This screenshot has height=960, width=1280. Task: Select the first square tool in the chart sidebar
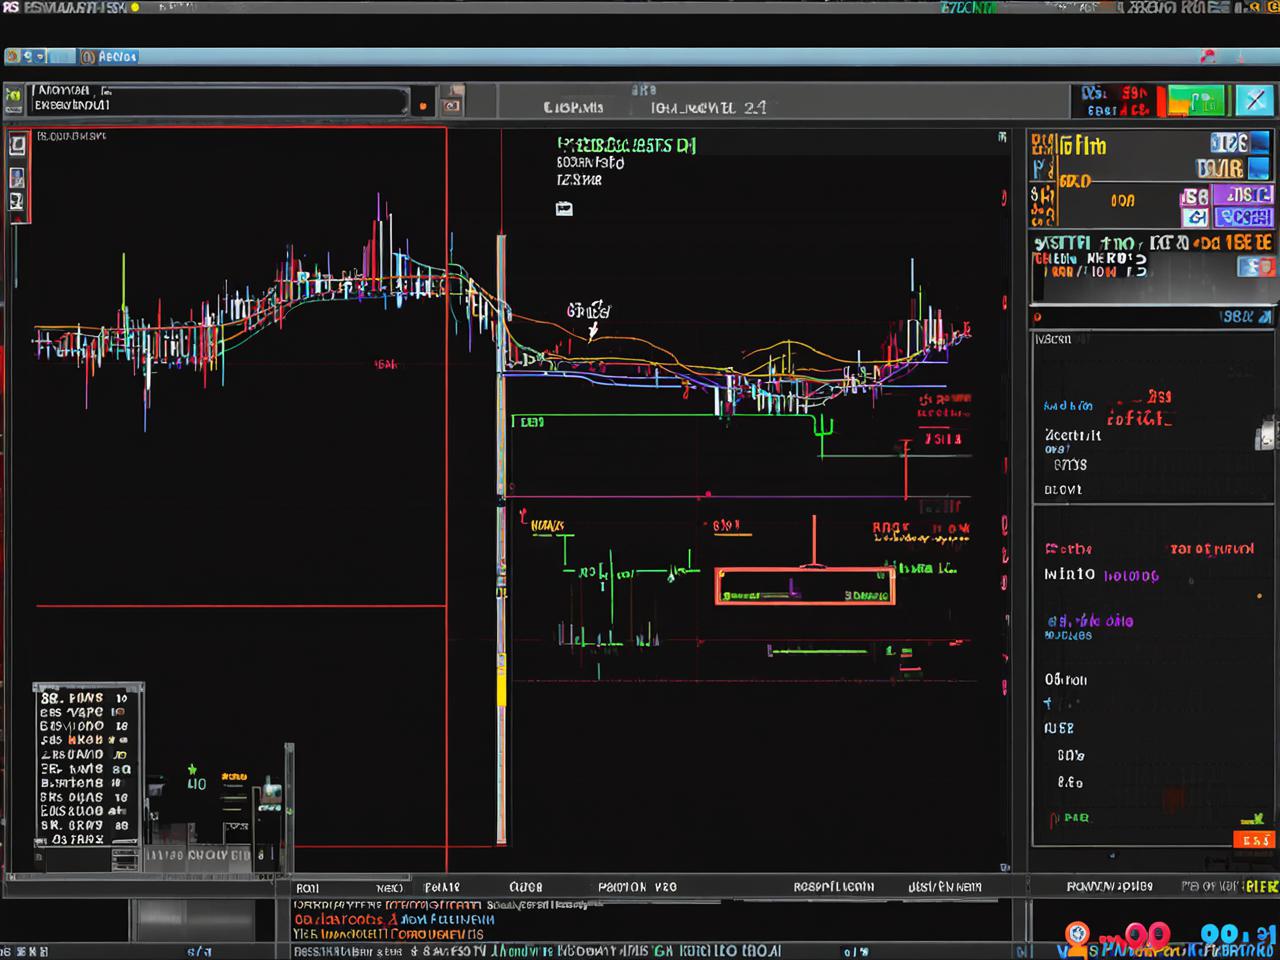18,146
